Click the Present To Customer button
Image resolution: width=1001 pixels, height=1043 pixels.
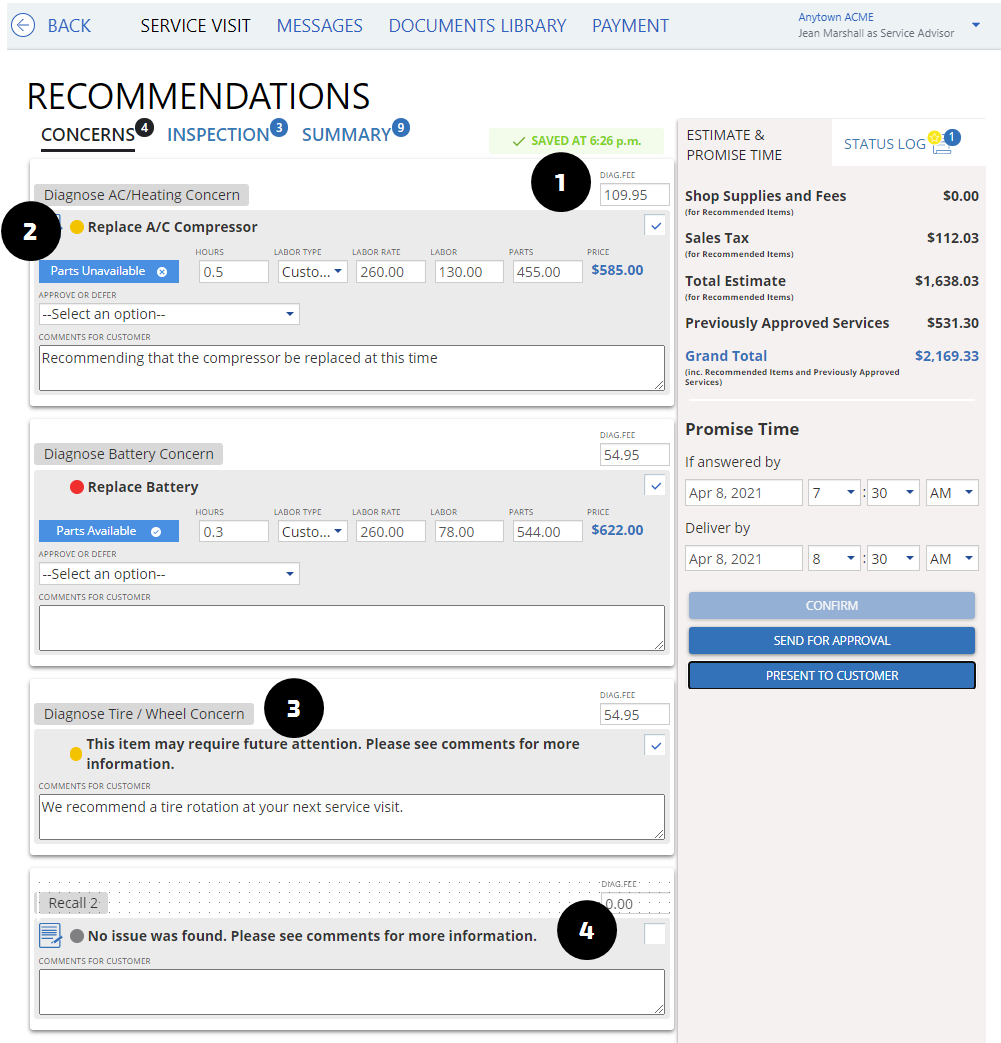[x=831, y=675]
